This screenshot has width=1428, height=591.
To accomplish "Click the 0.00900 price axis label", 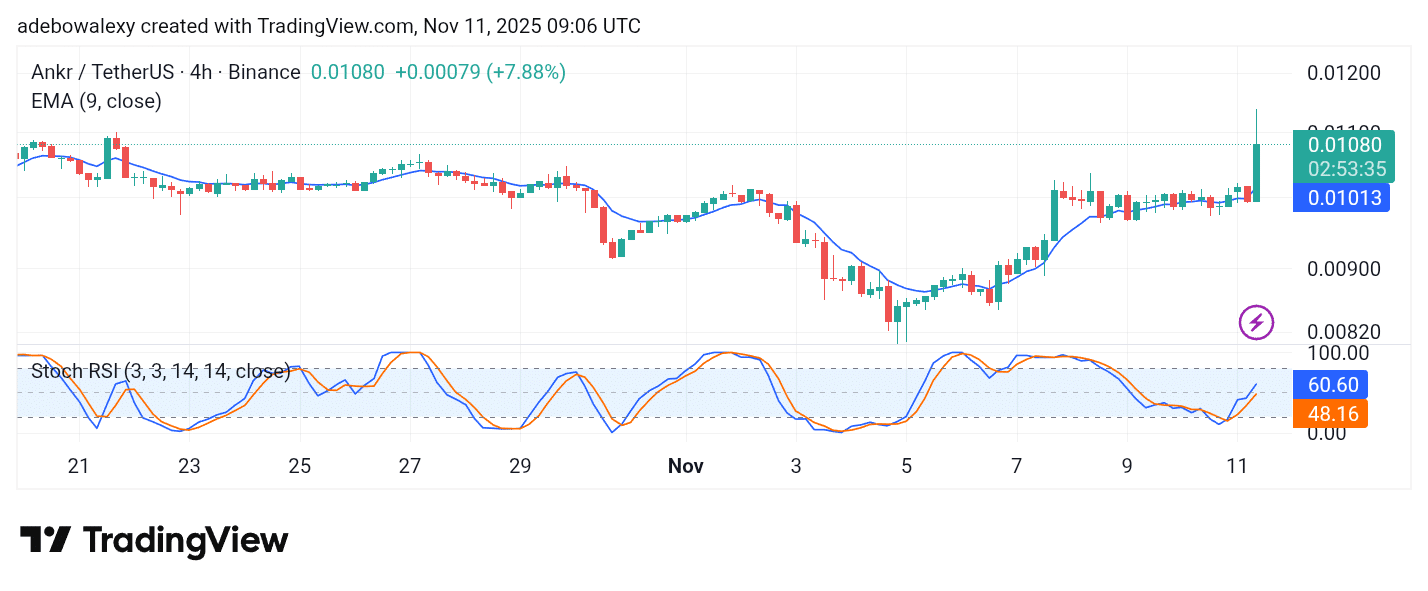I will [x=1344, y=269].
